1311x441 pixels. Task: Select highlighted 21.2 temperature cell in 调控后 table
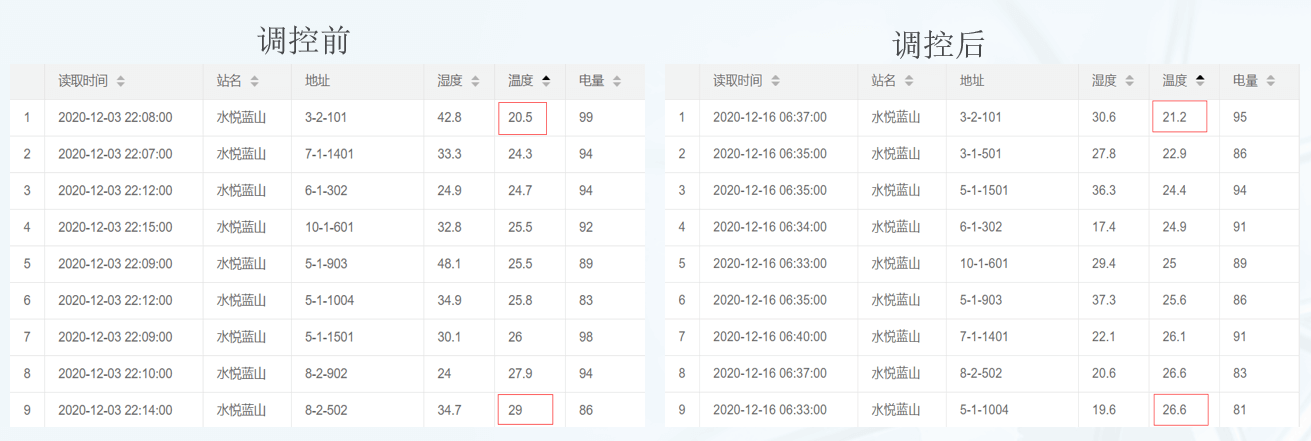[1179, 118]
